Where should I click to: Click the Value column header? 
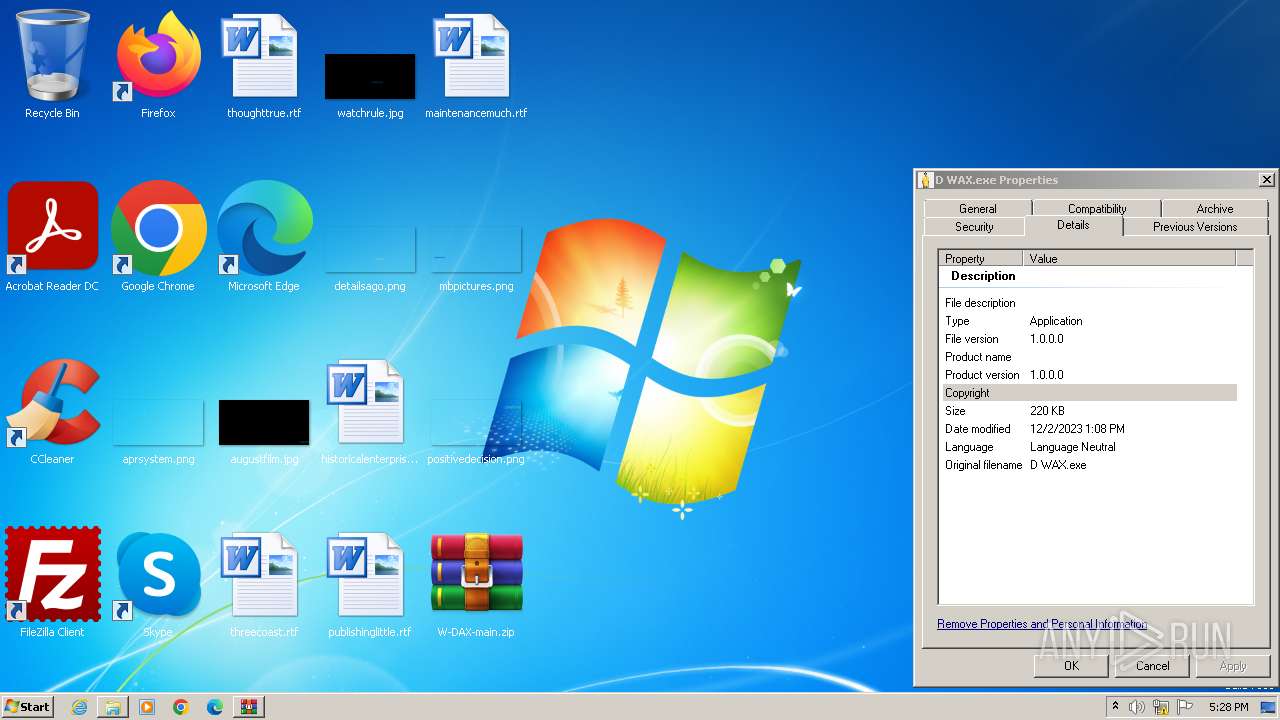point(1130,258)
